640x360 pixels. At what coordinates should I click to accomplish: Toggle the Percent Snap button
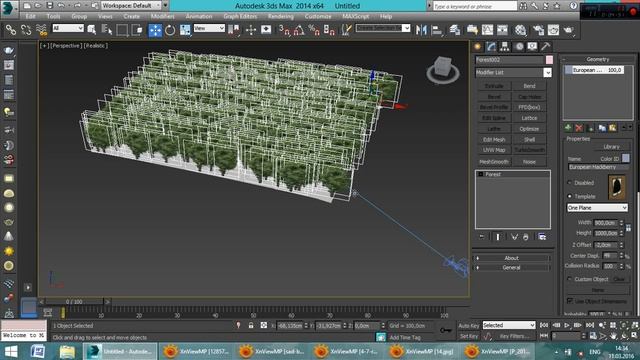[x=314, y=30]
